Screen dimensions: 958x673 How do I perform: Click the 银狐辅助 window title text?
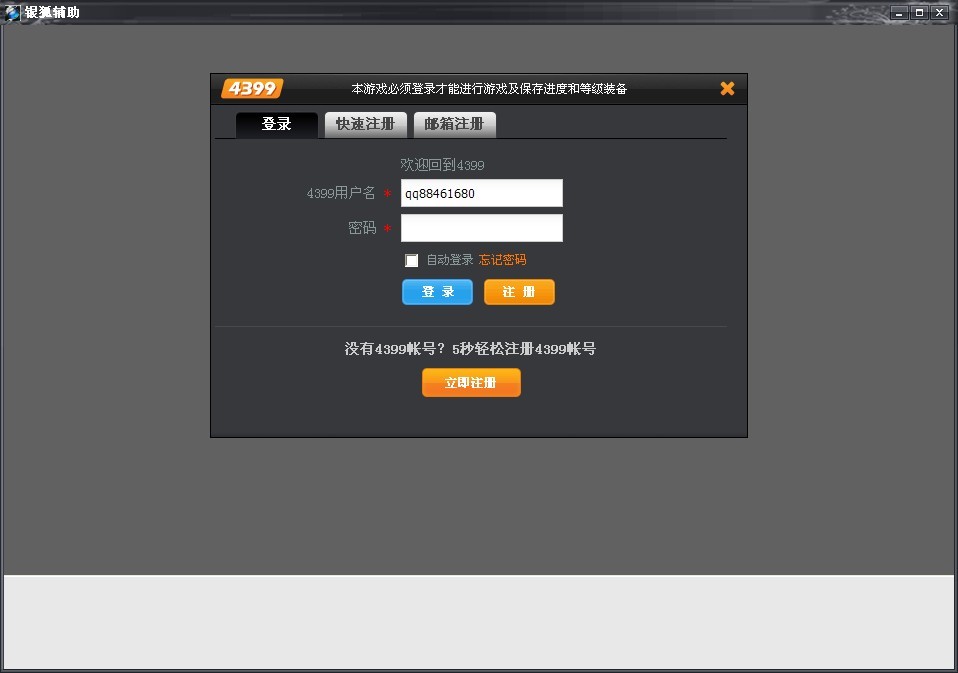pyautogui.click(x=53, y=12)
